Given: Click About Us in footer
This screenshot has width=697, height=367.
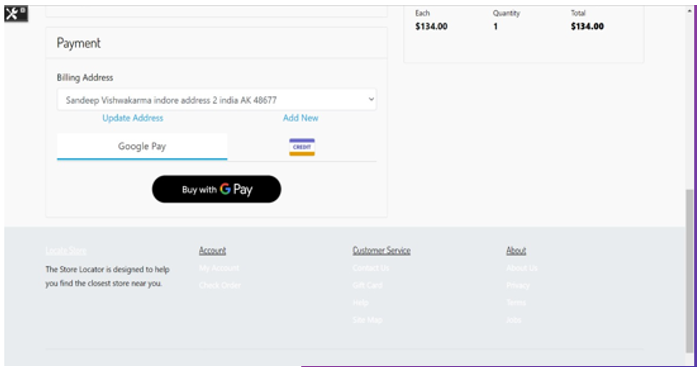Looking at the screenshot, I should pyautogui.click(x=522, y=268).
